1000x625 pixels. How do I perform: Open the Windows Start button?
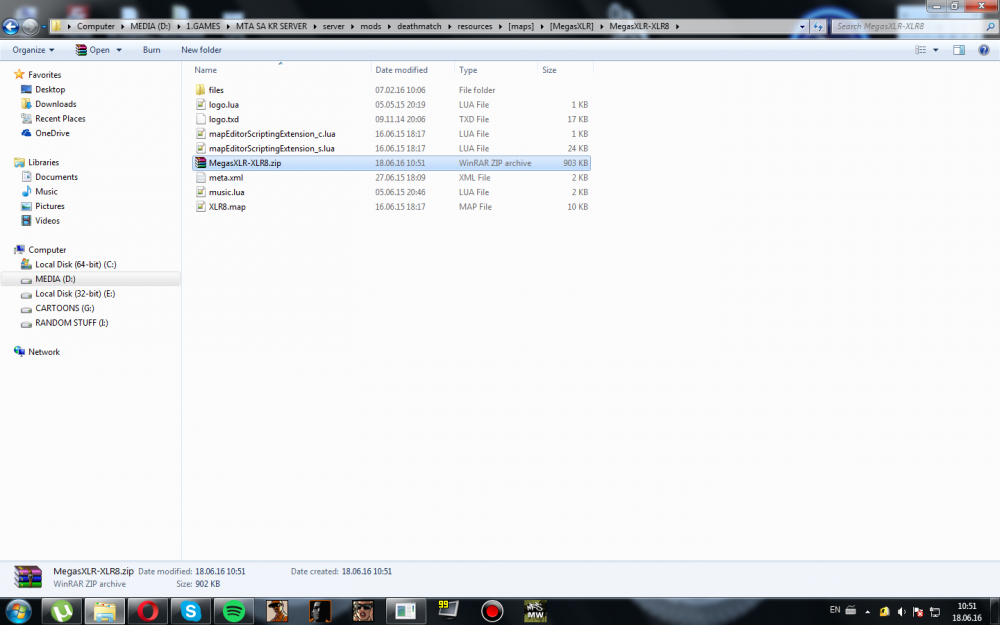[x=17, y=611]
